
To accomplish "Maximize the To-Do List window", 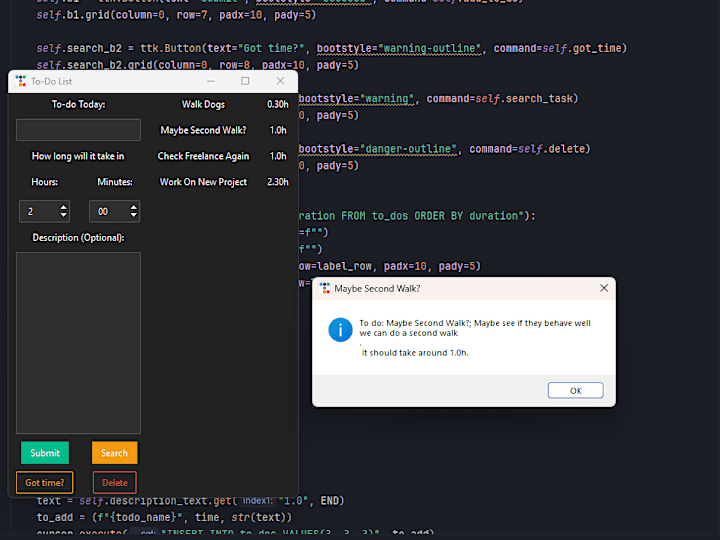I will (x=245, y=81).
